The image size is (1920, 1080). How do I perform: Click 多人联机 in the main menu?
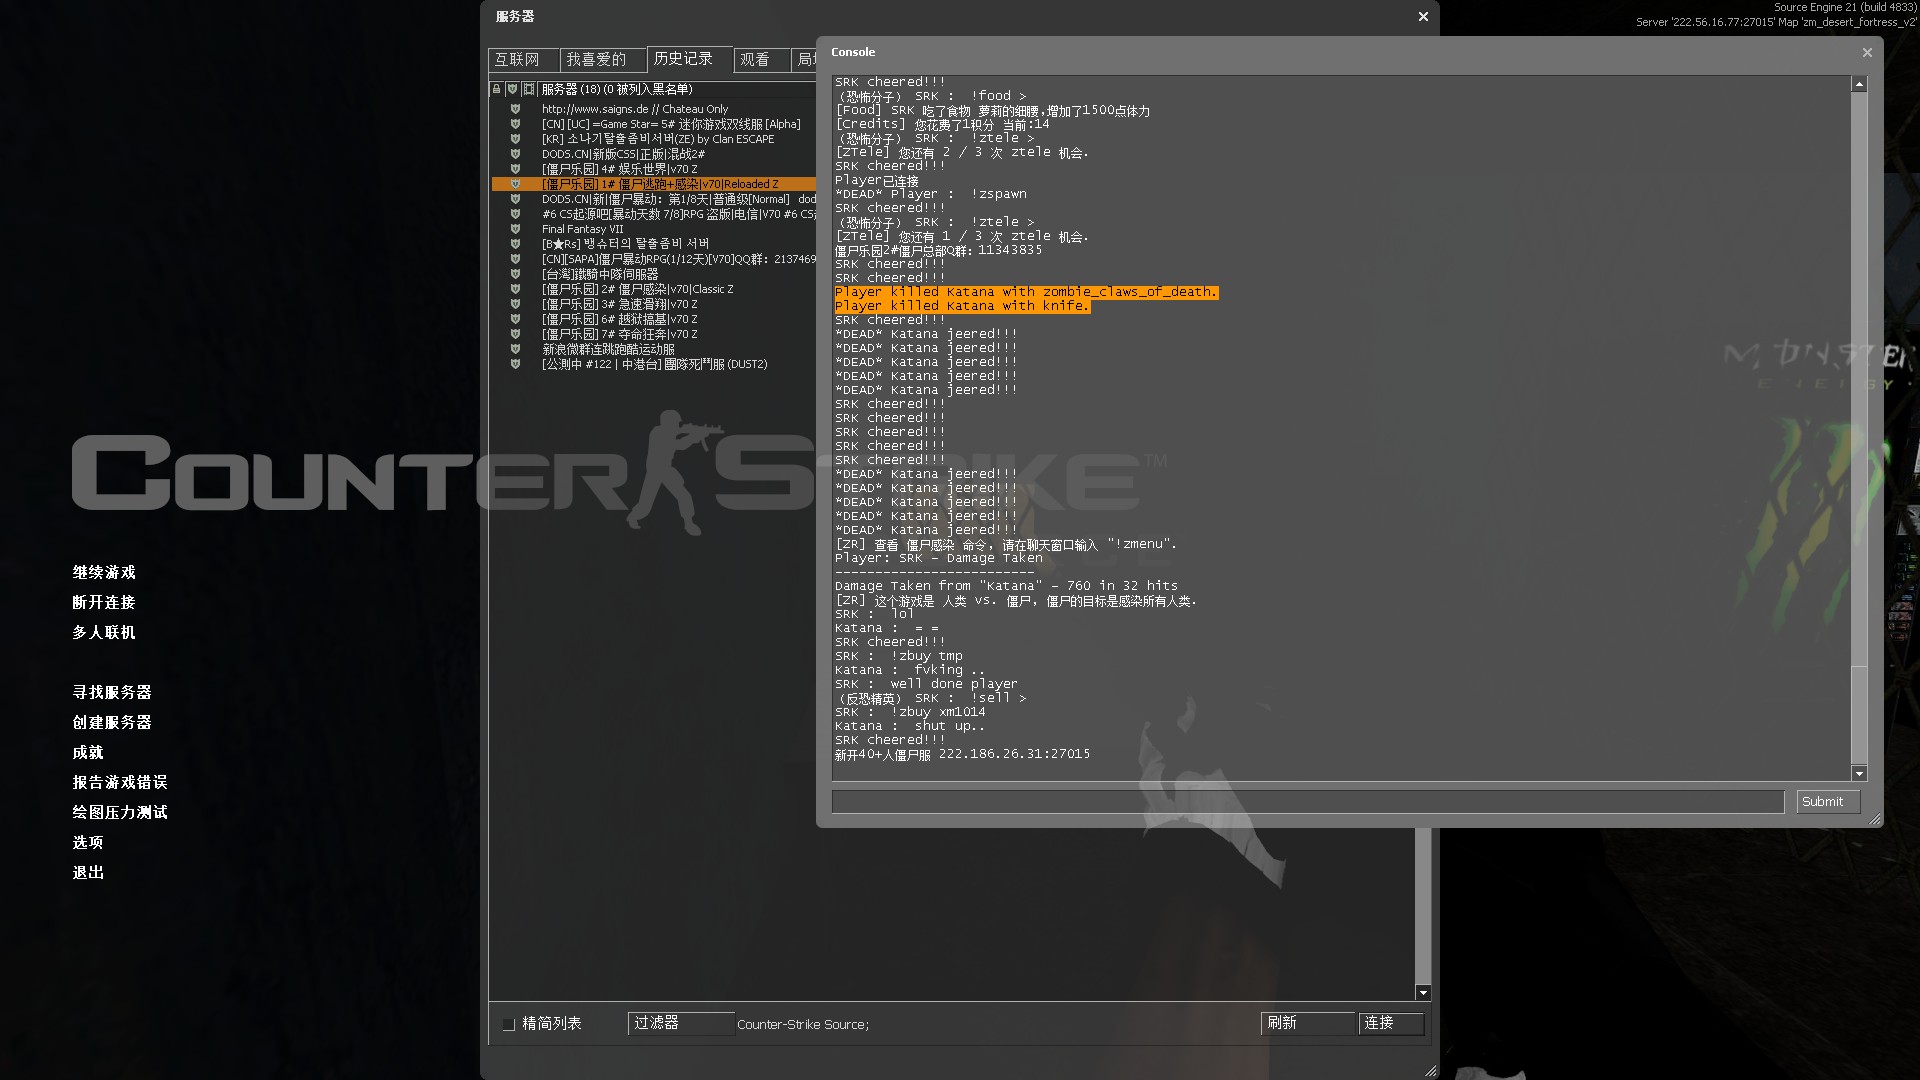click(x=104, y=632)
